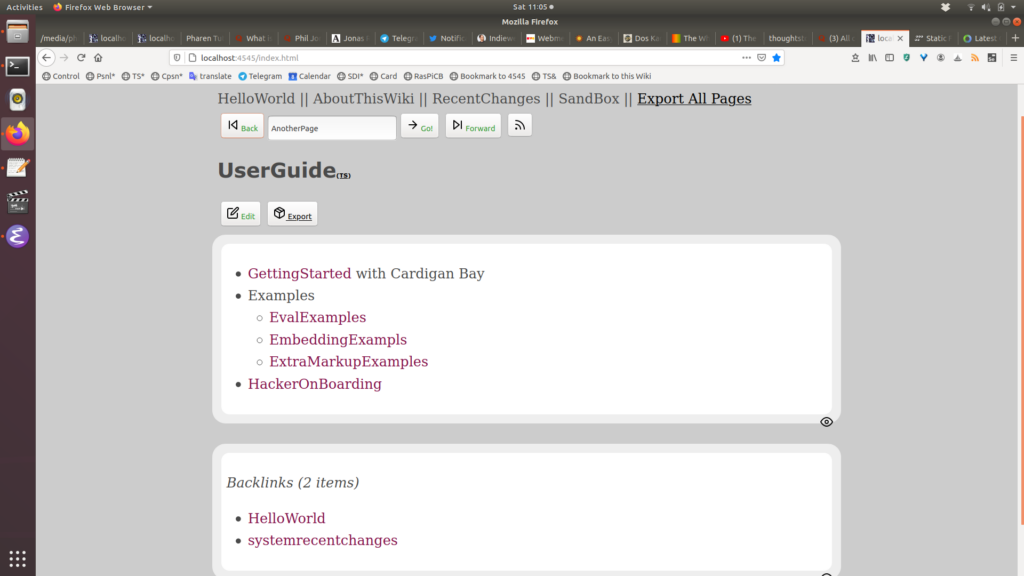Click the browser home icon
Viewport: 1024px width, 576px height.
click(x=98, y=57)
